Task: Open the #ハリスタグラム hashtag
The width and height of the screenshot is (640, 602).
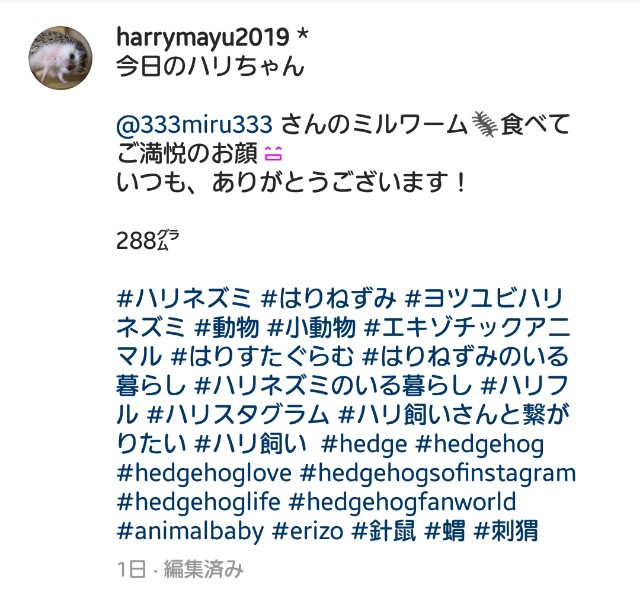Action: tap(238, 415)
